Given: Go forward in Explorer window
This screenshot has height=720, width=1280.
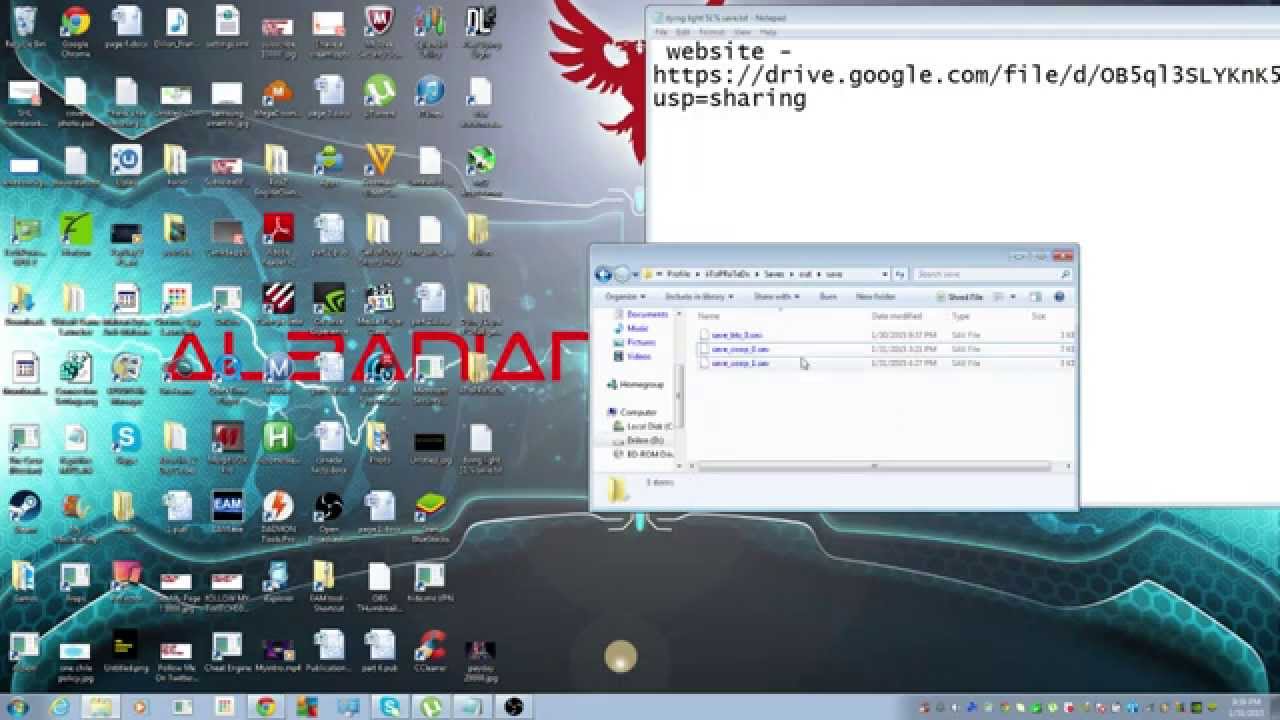Looking at the screenshot, I should click(622, 274).
